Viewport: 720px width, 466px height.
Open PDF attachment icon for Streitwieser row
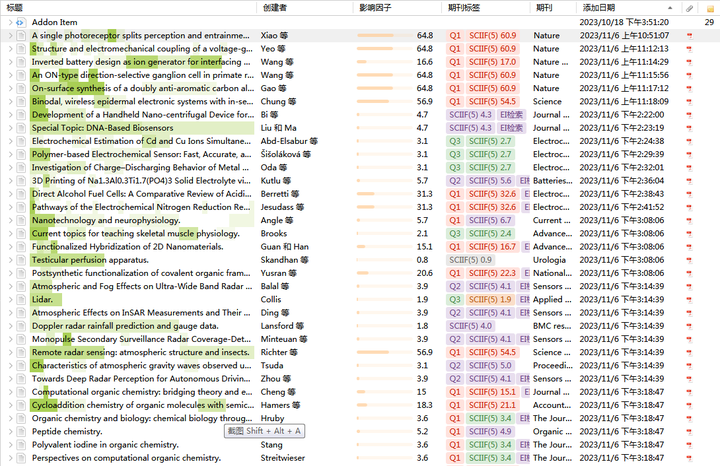[689, 458]
